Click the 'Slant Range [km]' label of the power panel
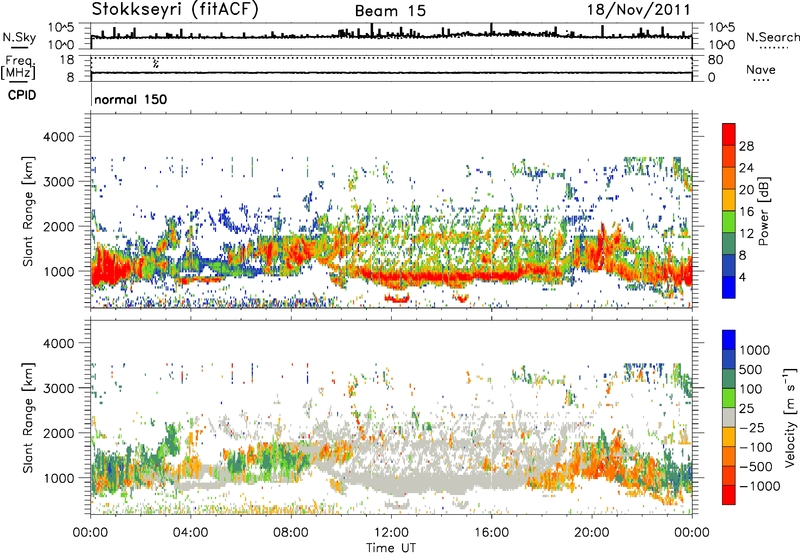 point(28,211)
